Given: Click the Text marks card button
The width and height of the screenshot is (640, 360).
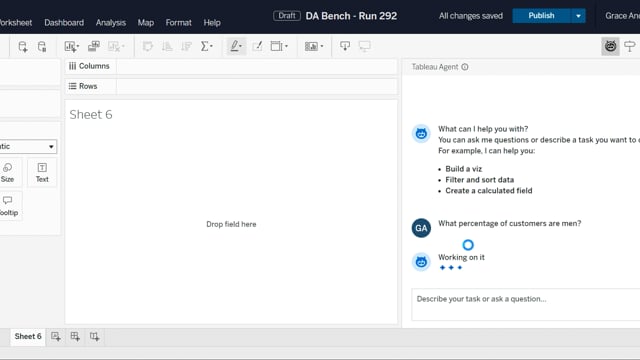Looking at the screenshot, I should click(x=42, y=173).
